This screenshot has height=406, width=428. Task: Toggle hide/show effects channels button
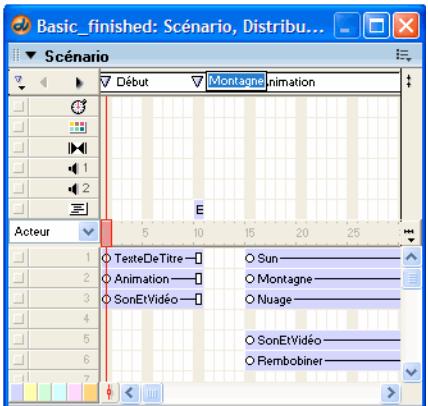click(x=409, y=81)
